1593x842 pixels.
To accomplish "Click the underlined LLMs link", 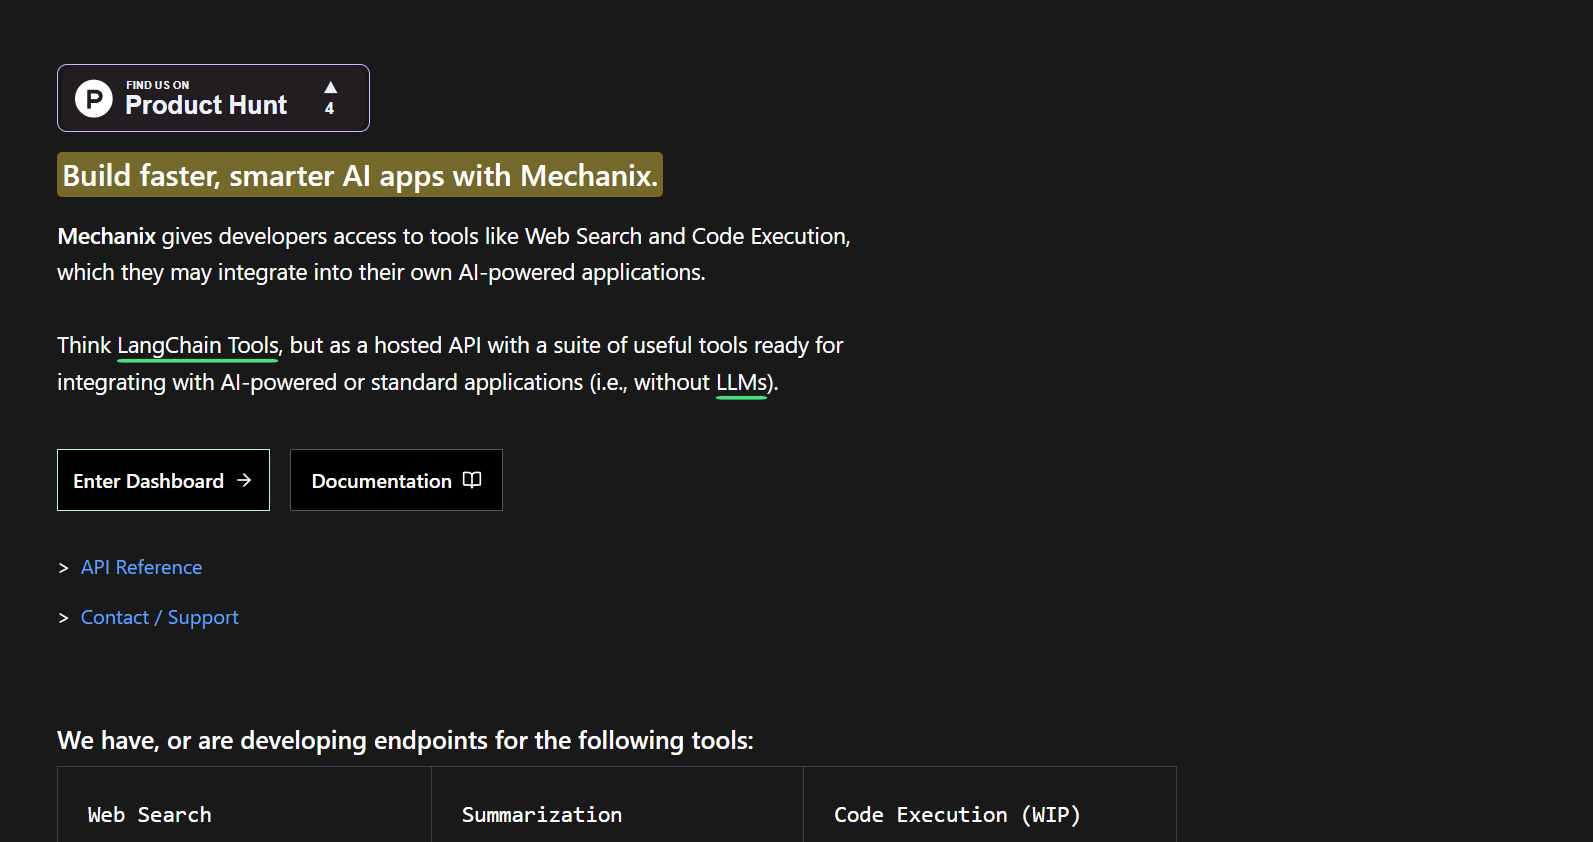I will (741, 383).
